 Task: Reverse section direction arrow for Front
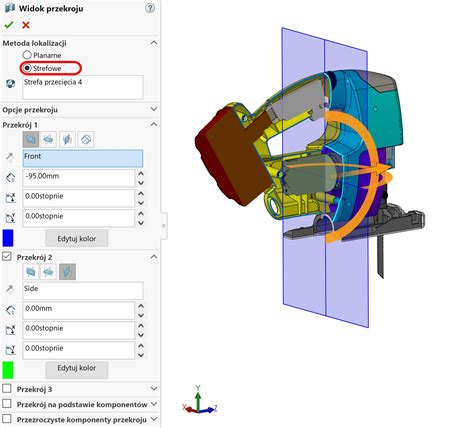coord(10,157)
